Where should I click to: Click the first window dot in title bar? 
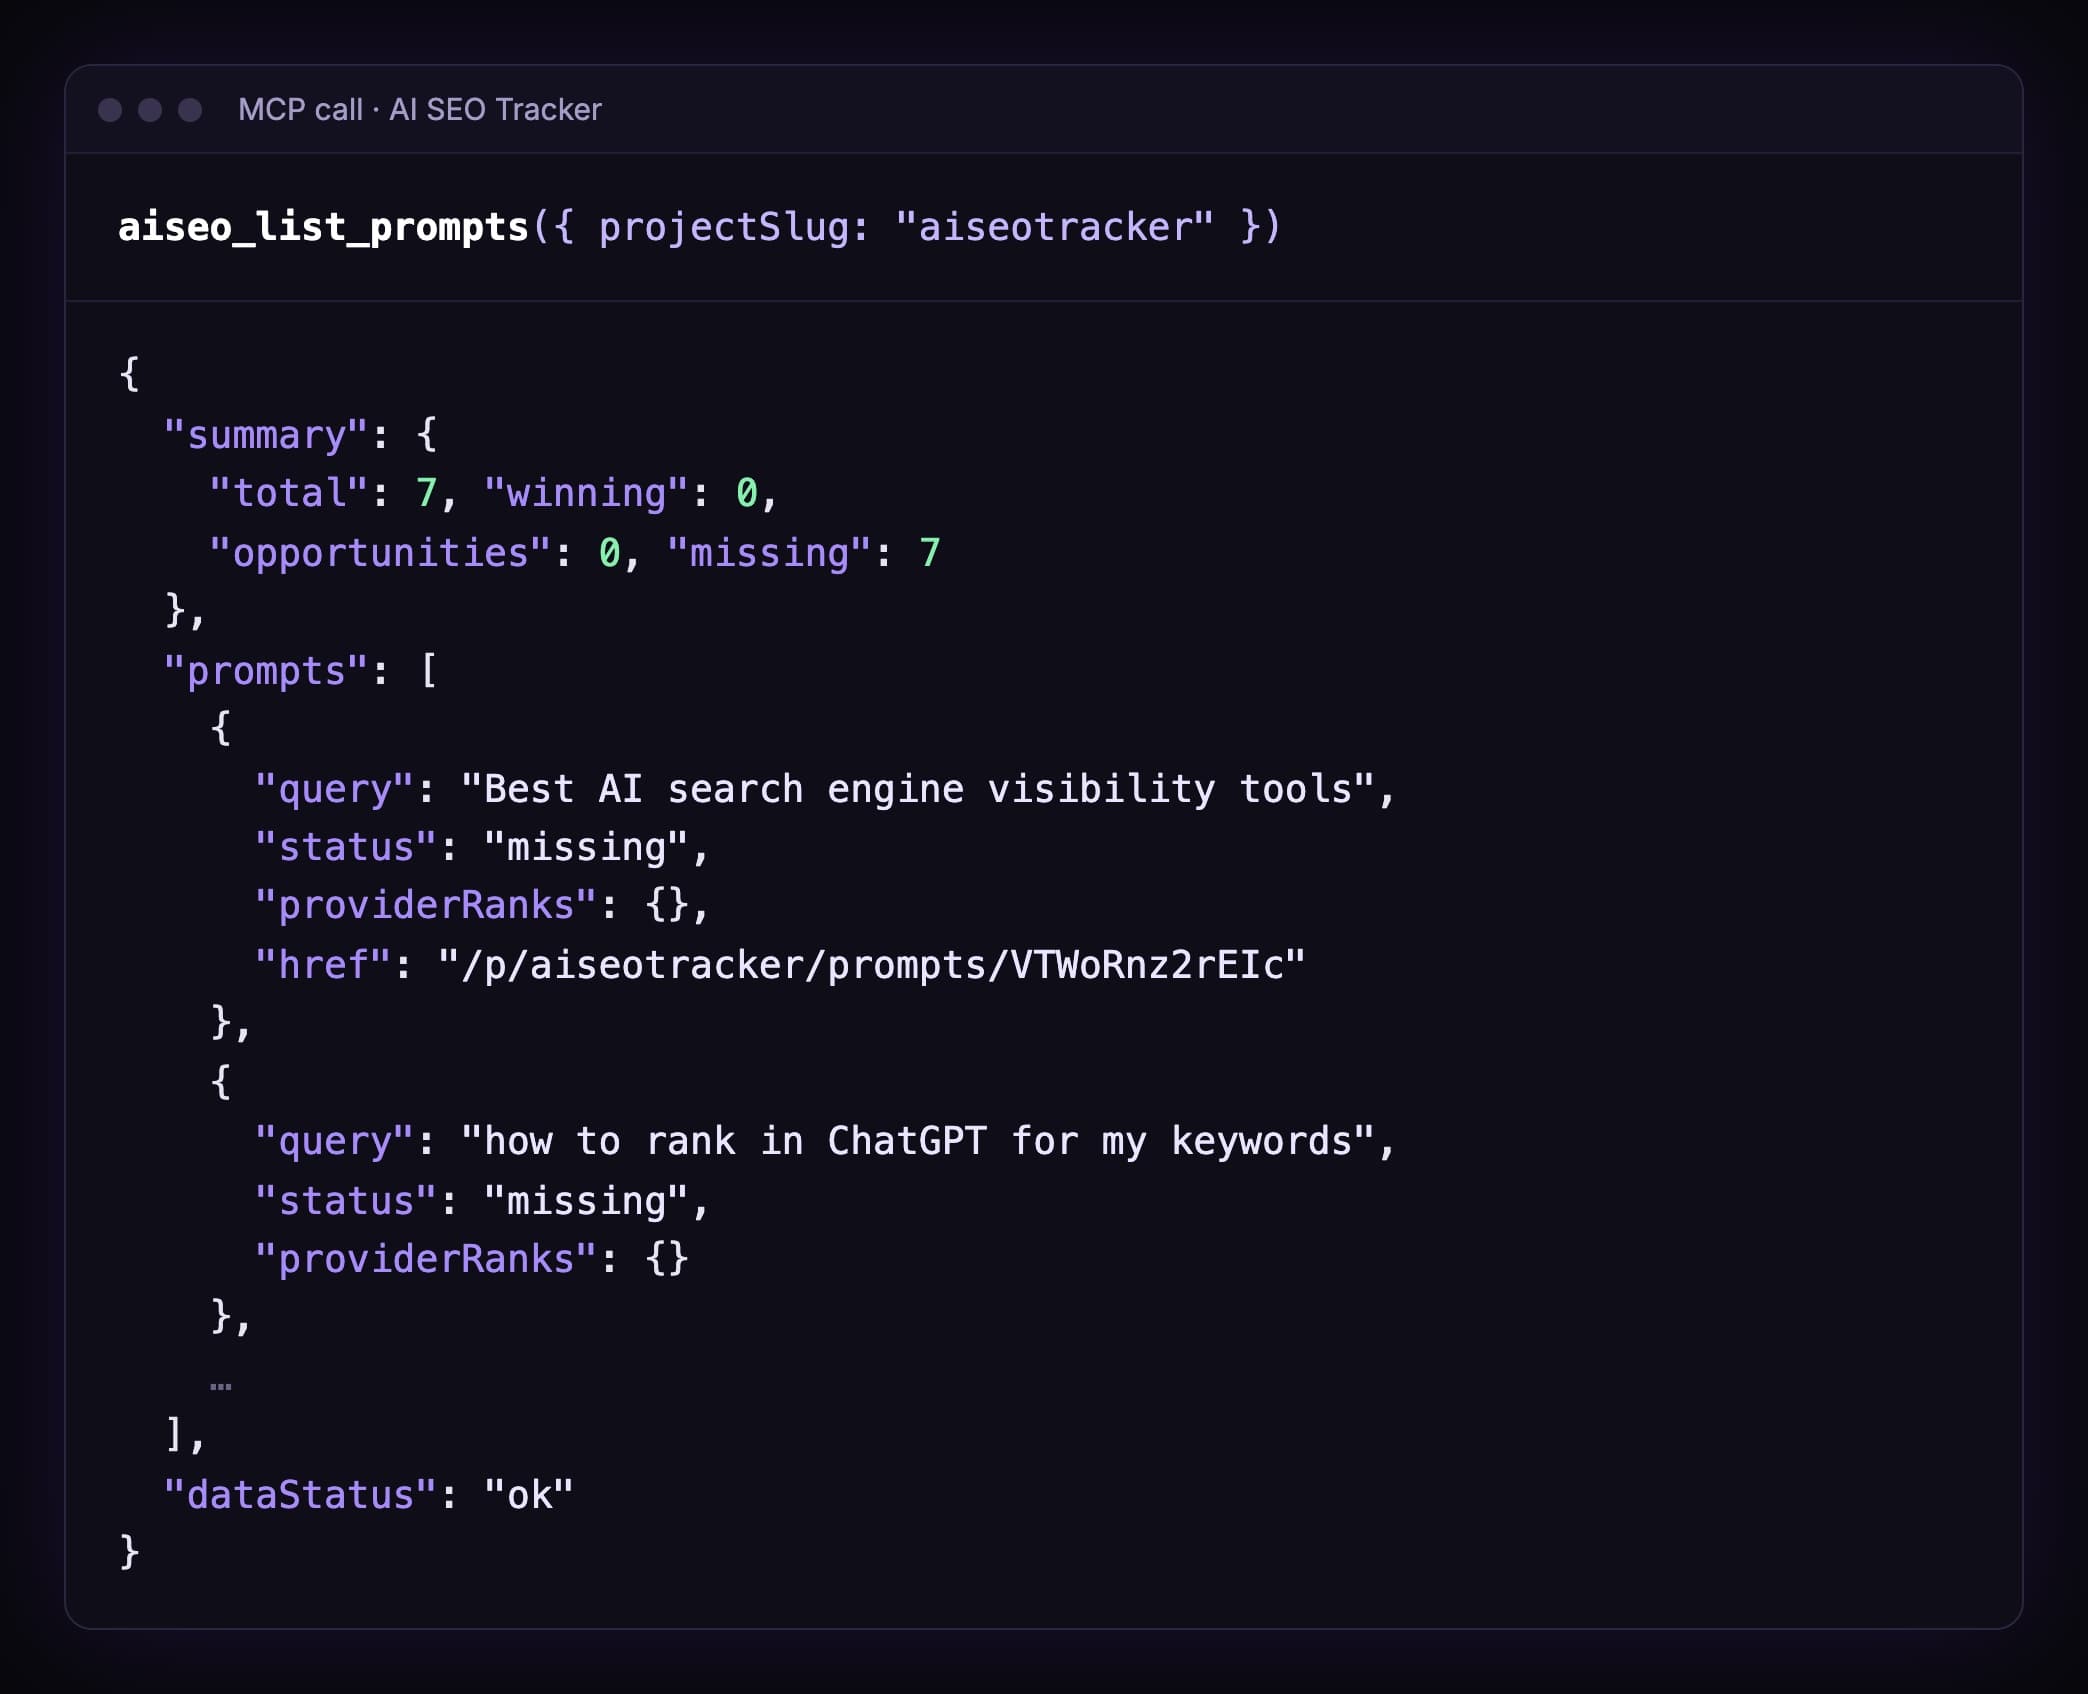click(x=110, y=109)
